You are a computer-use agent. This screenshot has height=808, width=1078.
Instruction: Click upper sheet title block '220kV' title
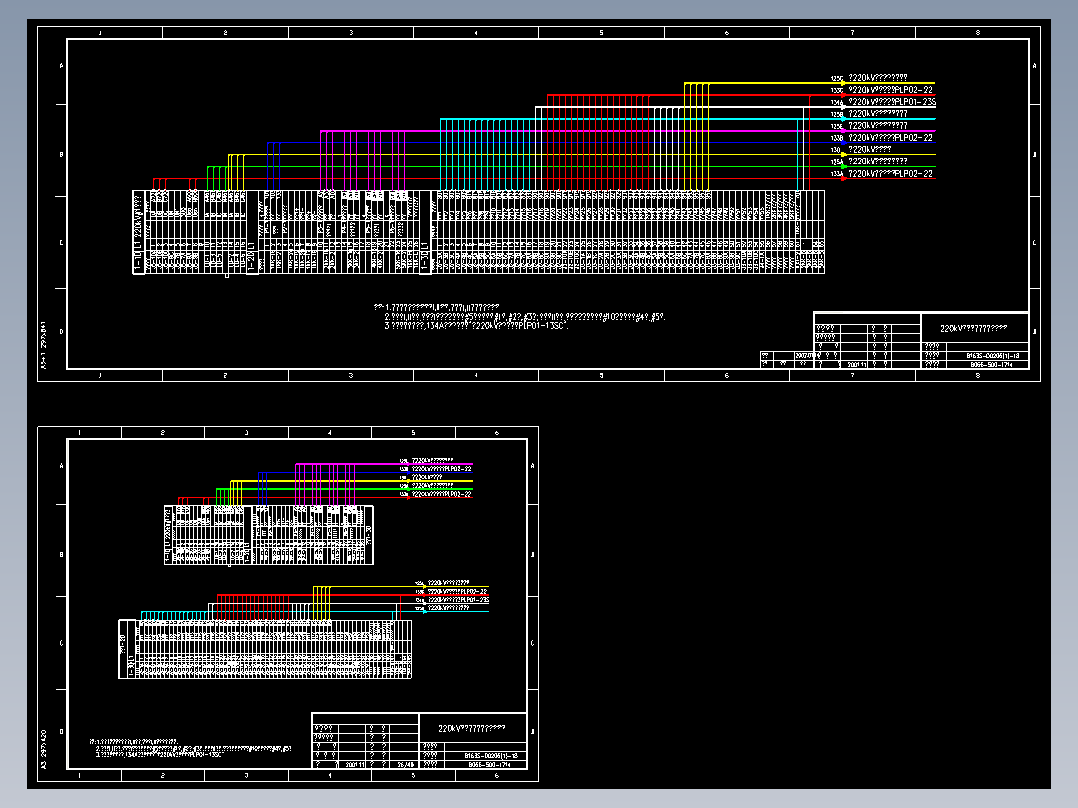tap(974, 329)
